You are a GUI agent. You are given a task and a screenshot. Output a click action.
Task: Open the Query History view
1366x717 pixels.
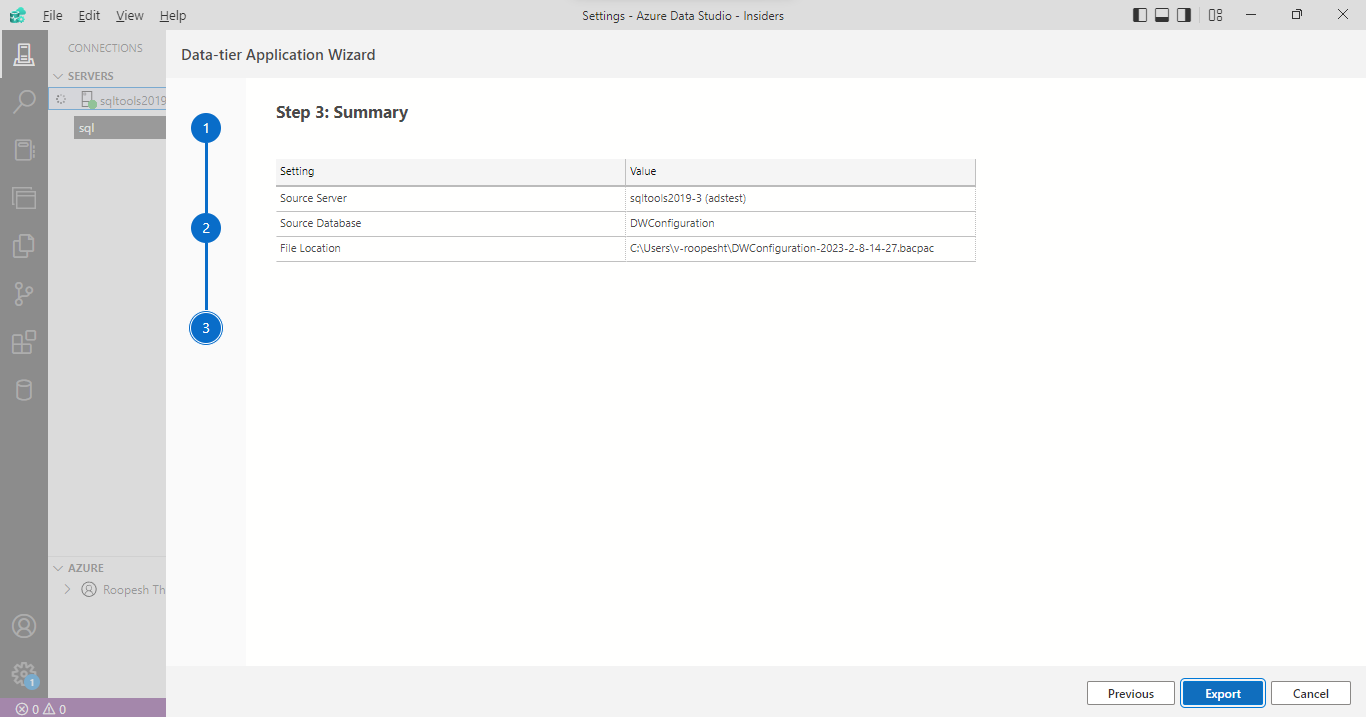[x=24, y=197]
